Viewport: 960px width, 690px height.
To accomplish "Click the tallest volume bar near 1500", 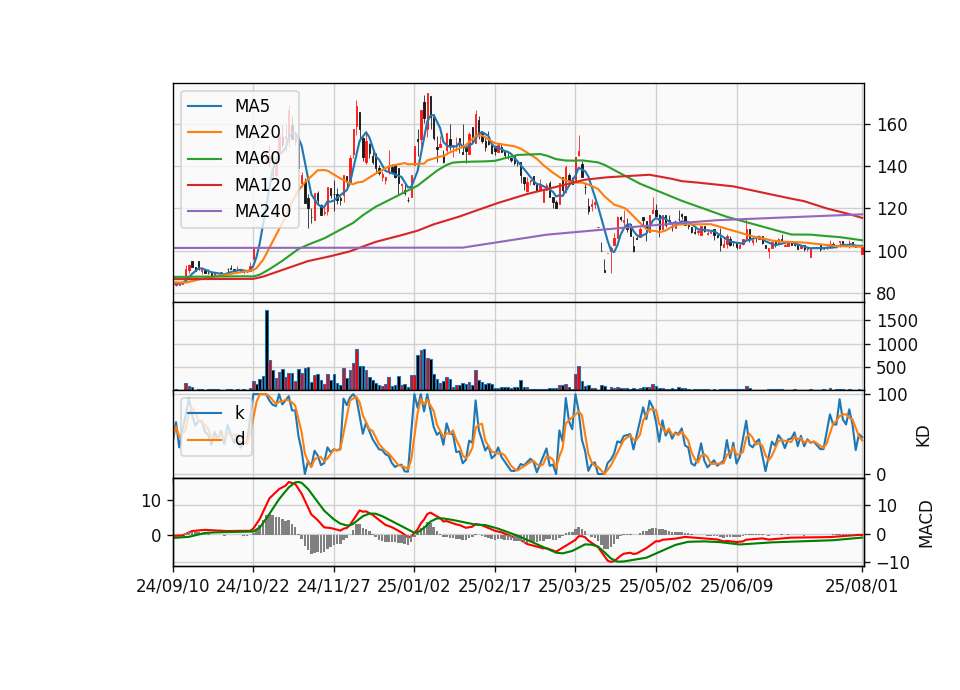I will 267,350.
